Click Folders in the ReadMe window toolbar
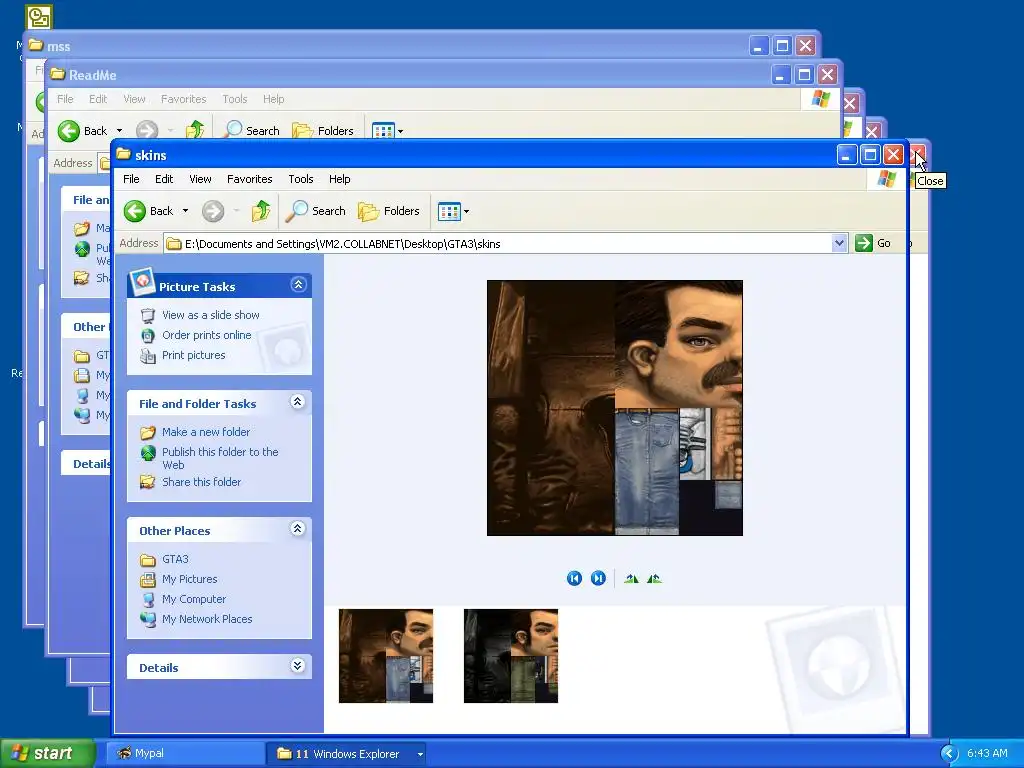Viewport: 1024px width, 768px height. click(x=323, y=131)
